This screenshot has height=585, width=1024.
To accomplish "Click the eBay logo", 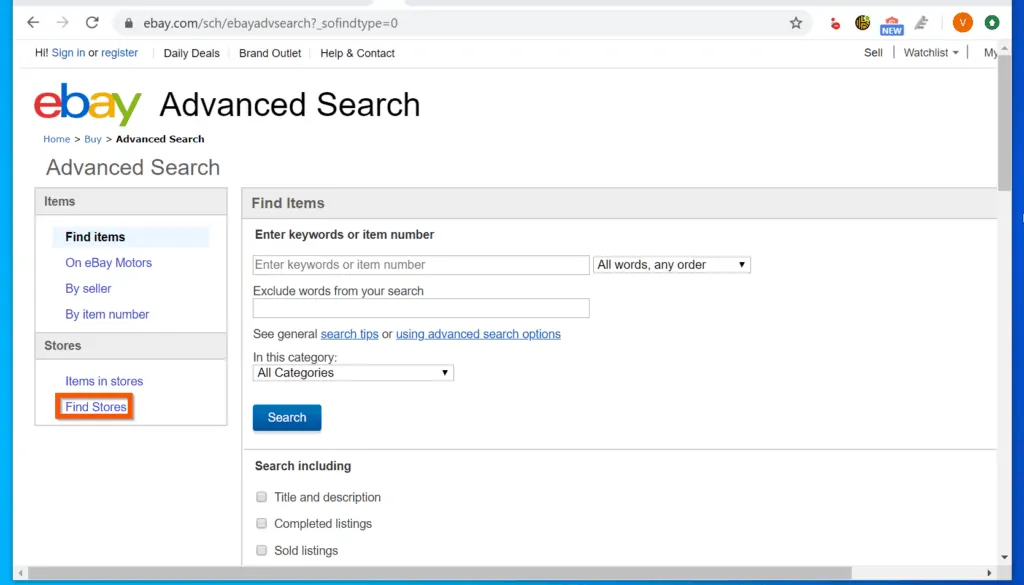I will pyautogui.click(x=88, y=104).
